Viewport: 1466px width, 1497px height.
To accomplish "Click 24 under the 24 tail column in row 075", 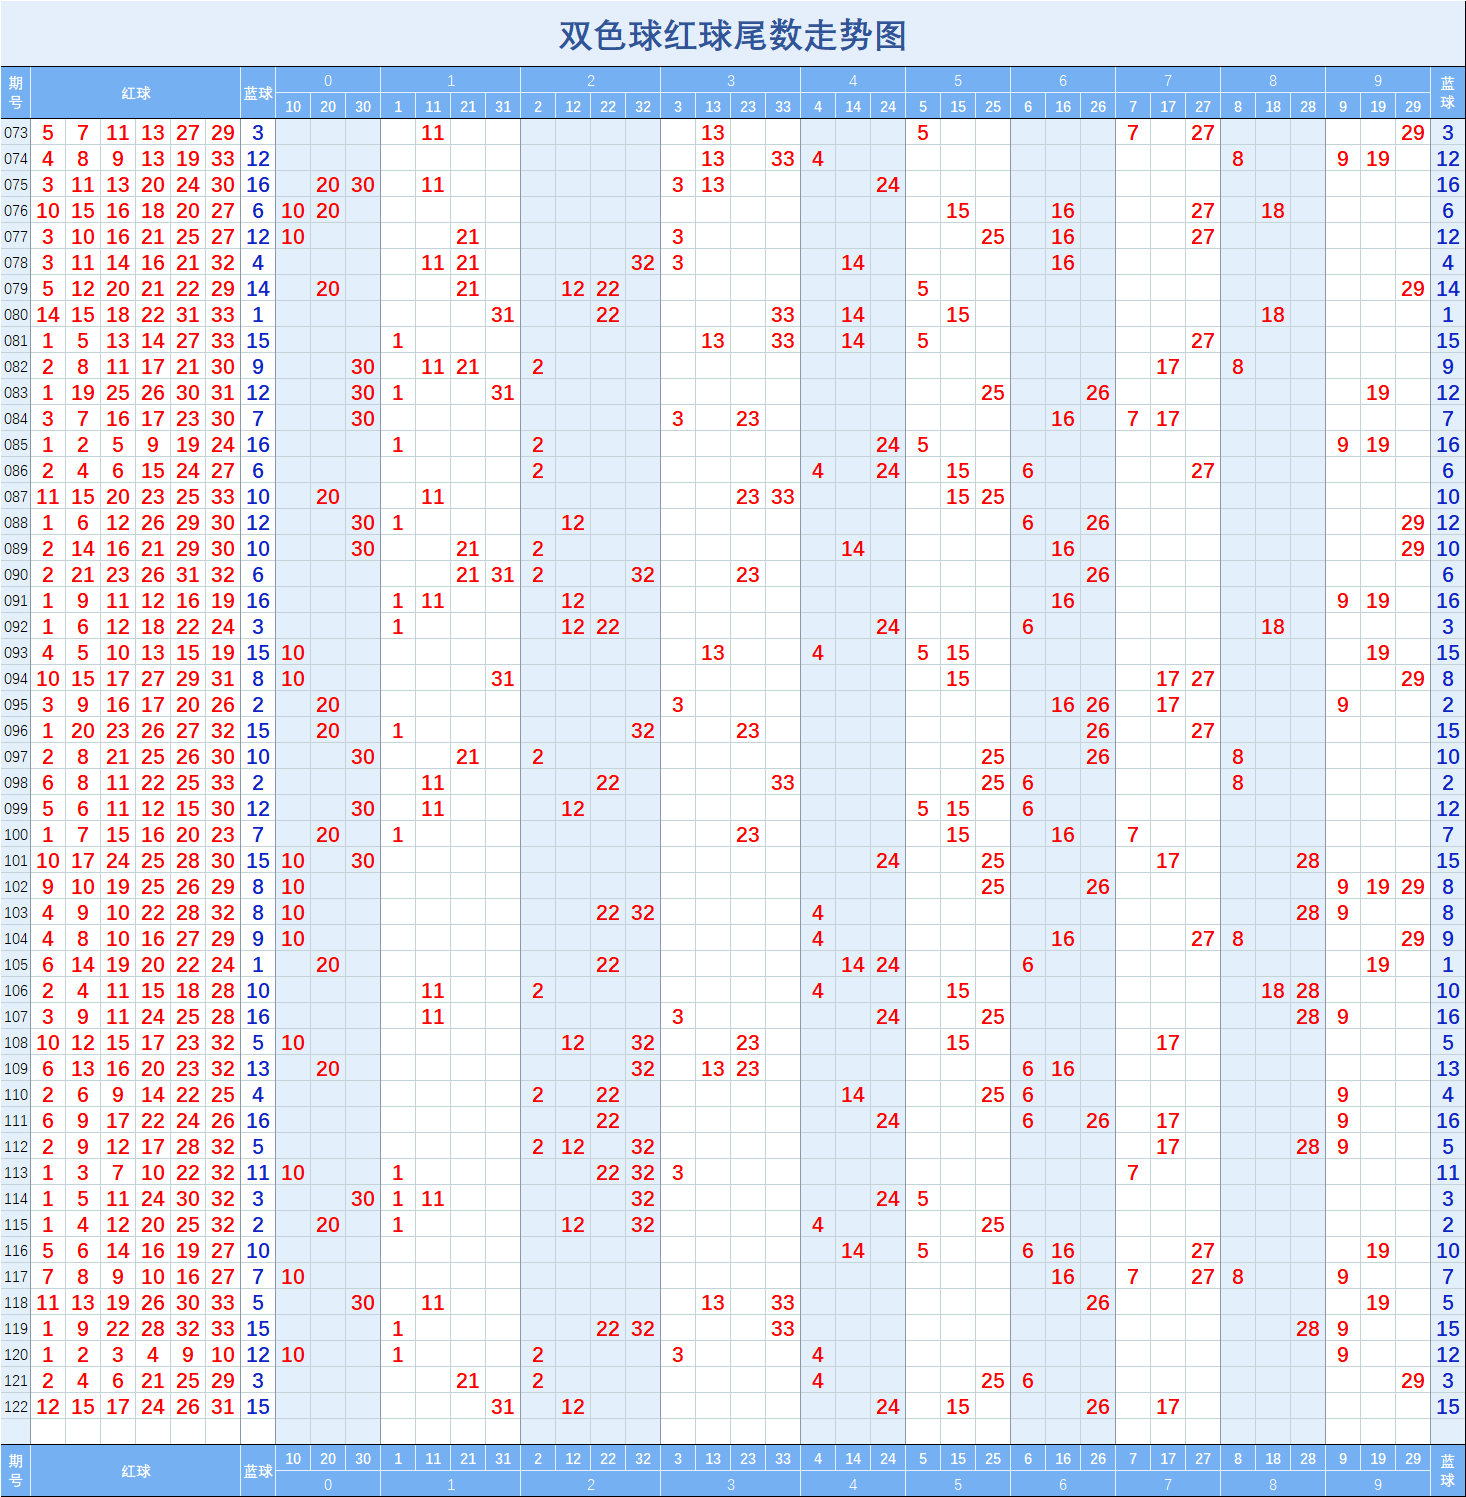I will [888, 185].
